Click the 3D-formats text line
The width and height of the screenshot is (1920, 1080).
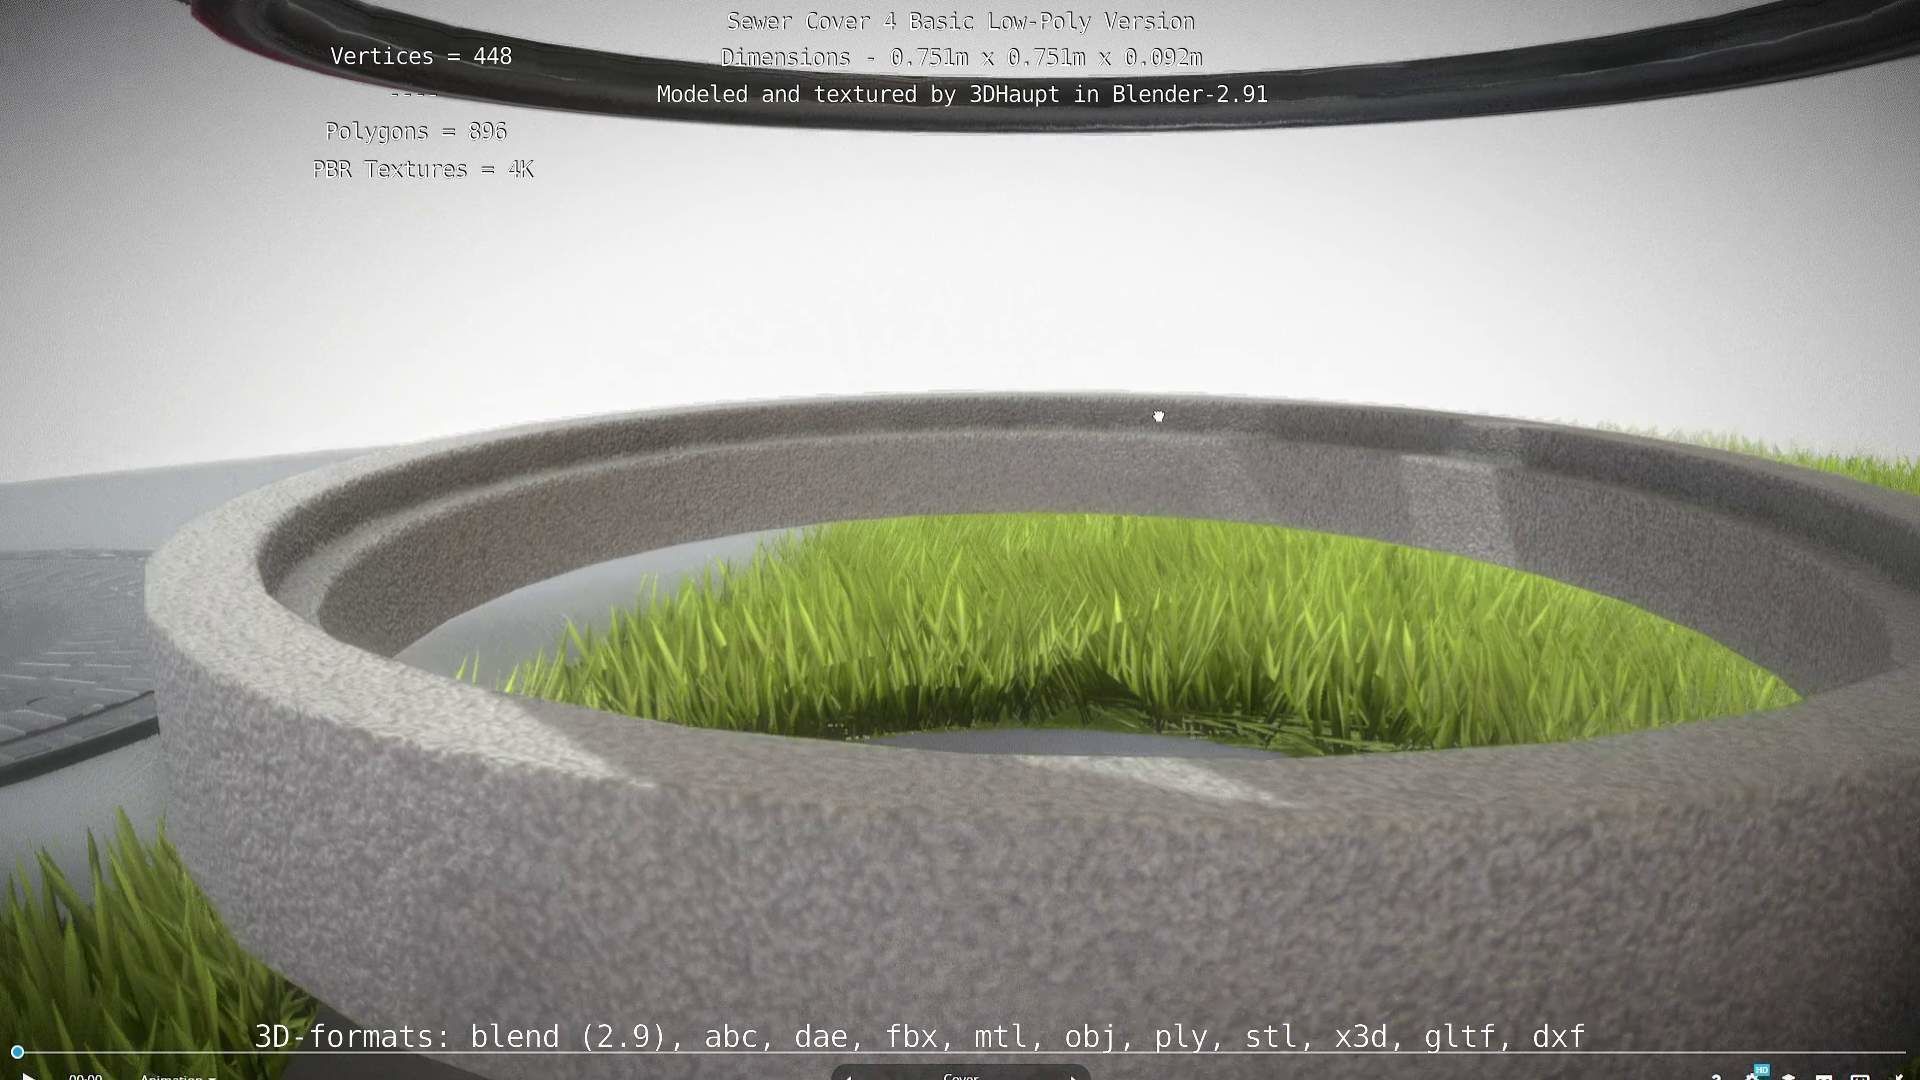(920, 1036)
